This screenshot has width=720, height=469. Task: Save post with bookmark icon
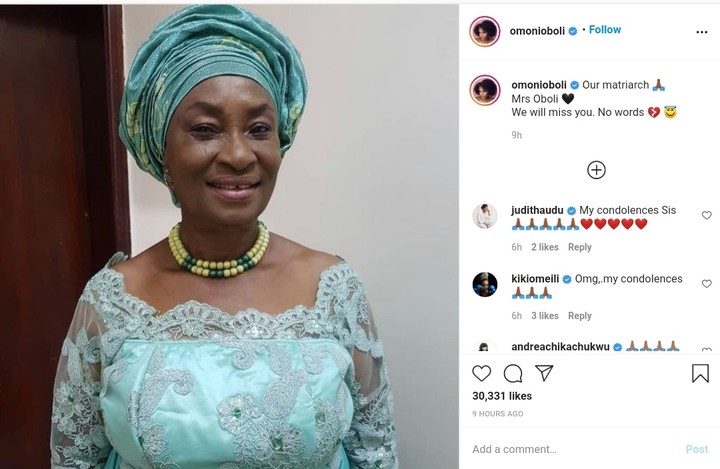point(700,373)
